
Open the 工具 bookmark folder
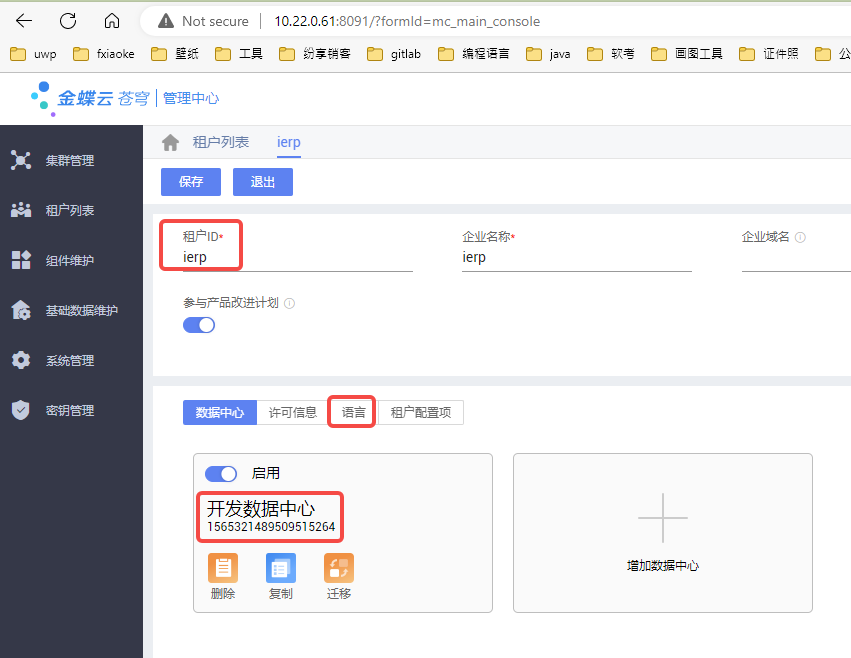[x=239, y=54]
